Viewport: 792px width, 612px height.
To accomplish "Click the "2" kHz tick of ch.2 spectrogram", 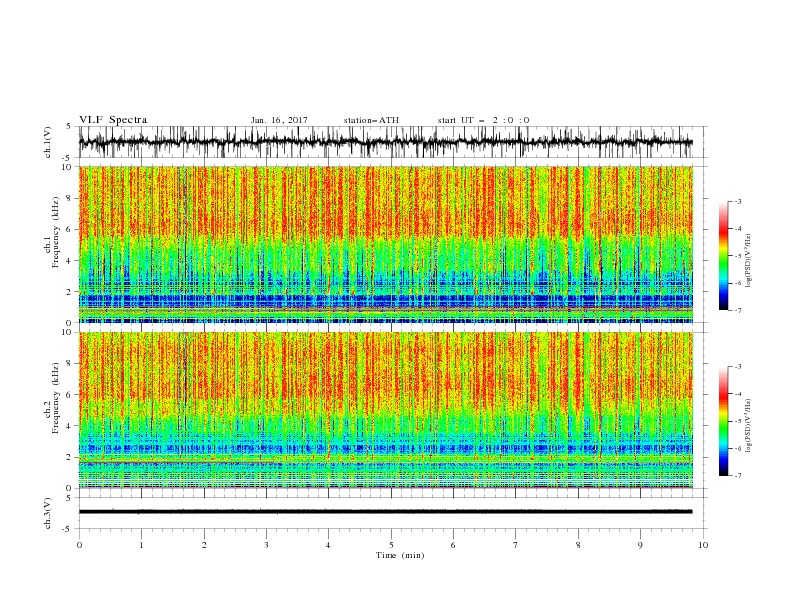I will coord(70,457).
